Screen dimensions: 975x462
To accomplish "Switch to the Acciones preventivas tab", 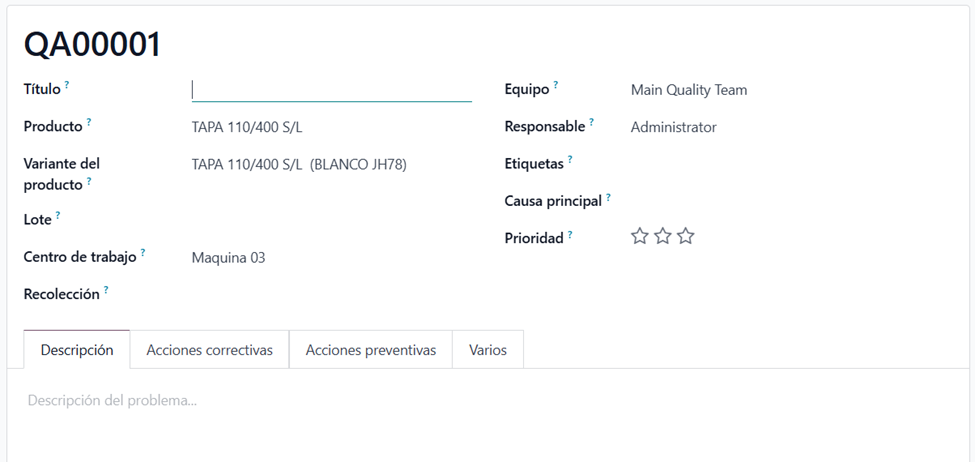I will coord(371,350).
